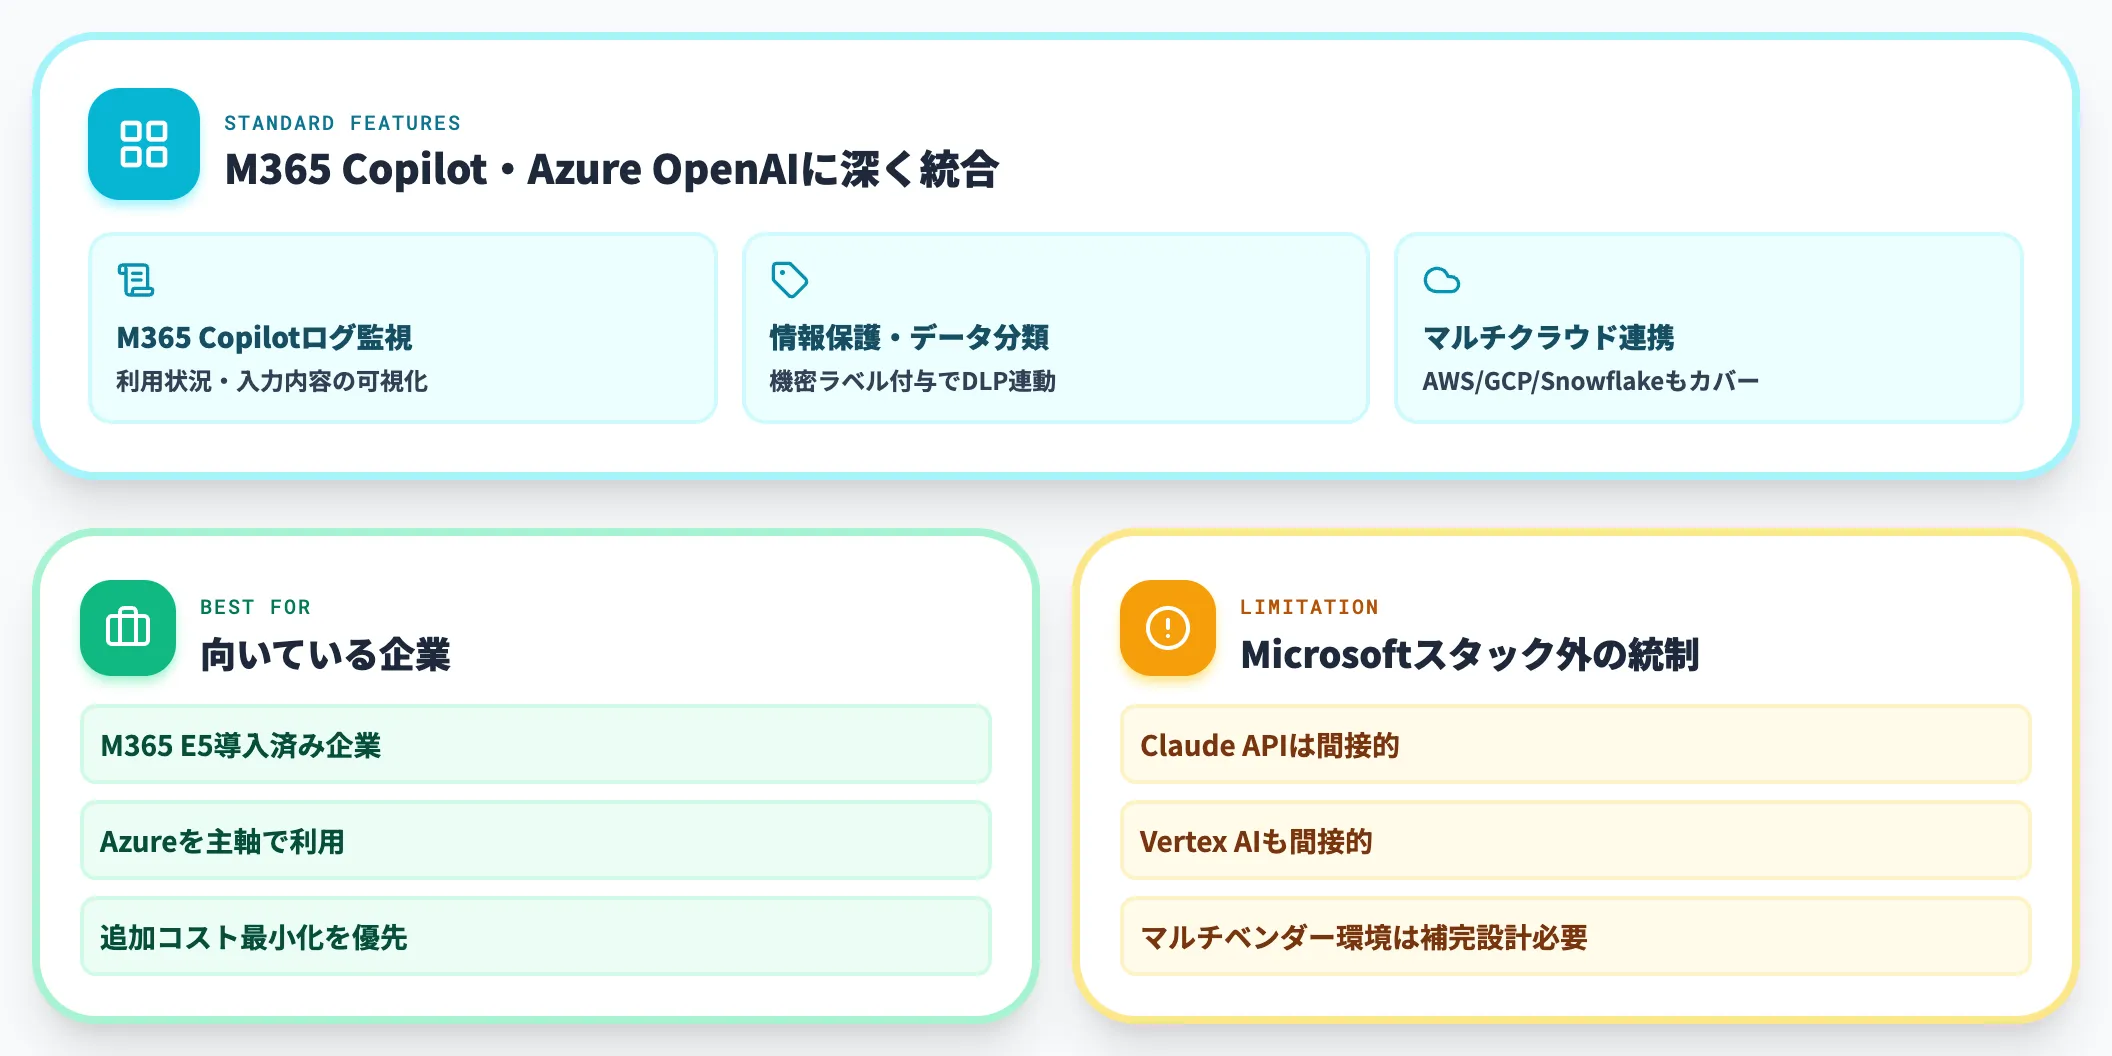Click the cyan grid icon beside Standard Features
2112x1056 pixels.
coord(144,144)
